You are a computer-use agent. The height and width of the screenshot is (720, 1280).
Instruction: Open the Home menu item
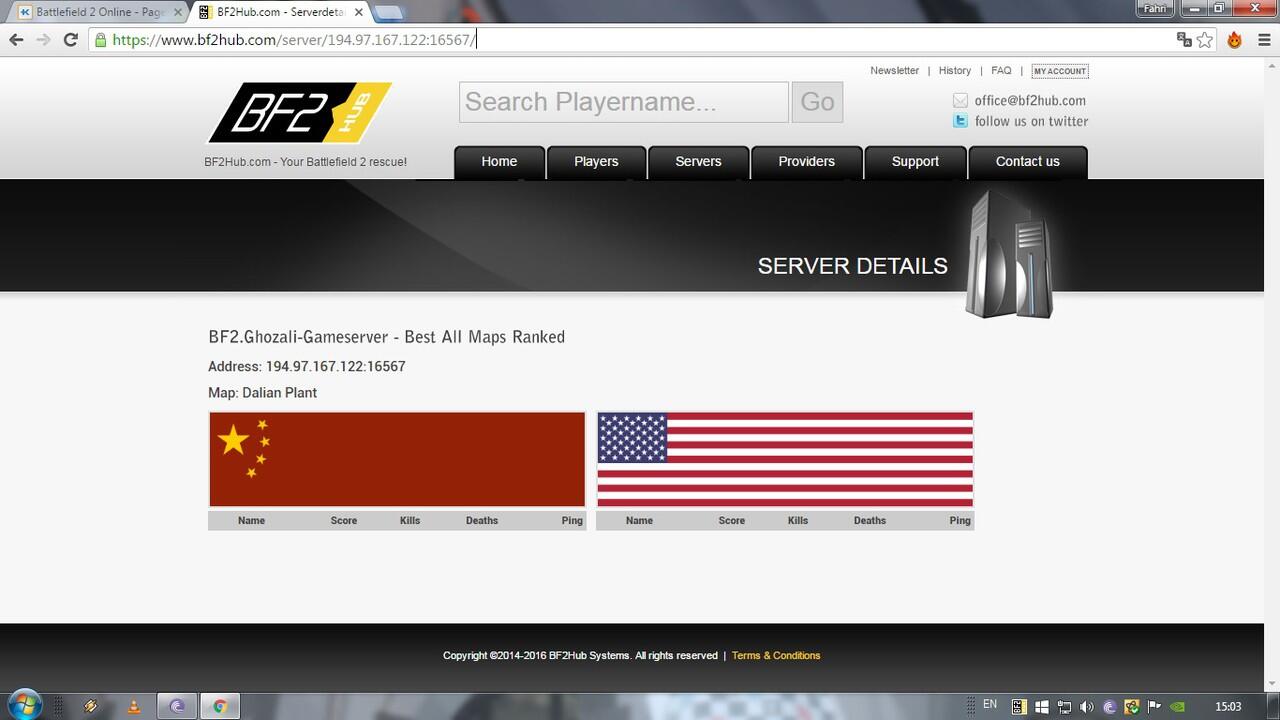click(x=499, y=162)
